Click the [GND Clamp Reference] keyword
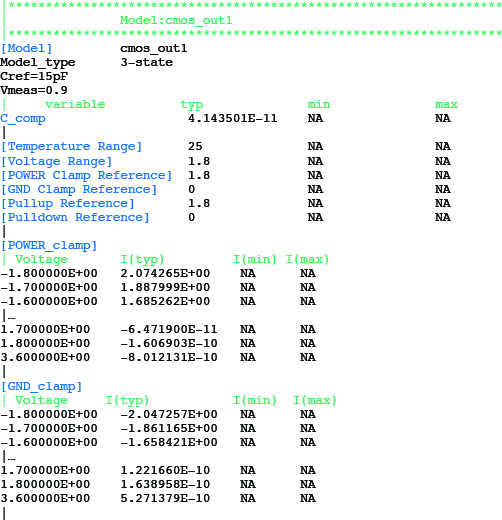502x520 pixels. [79, 189]
